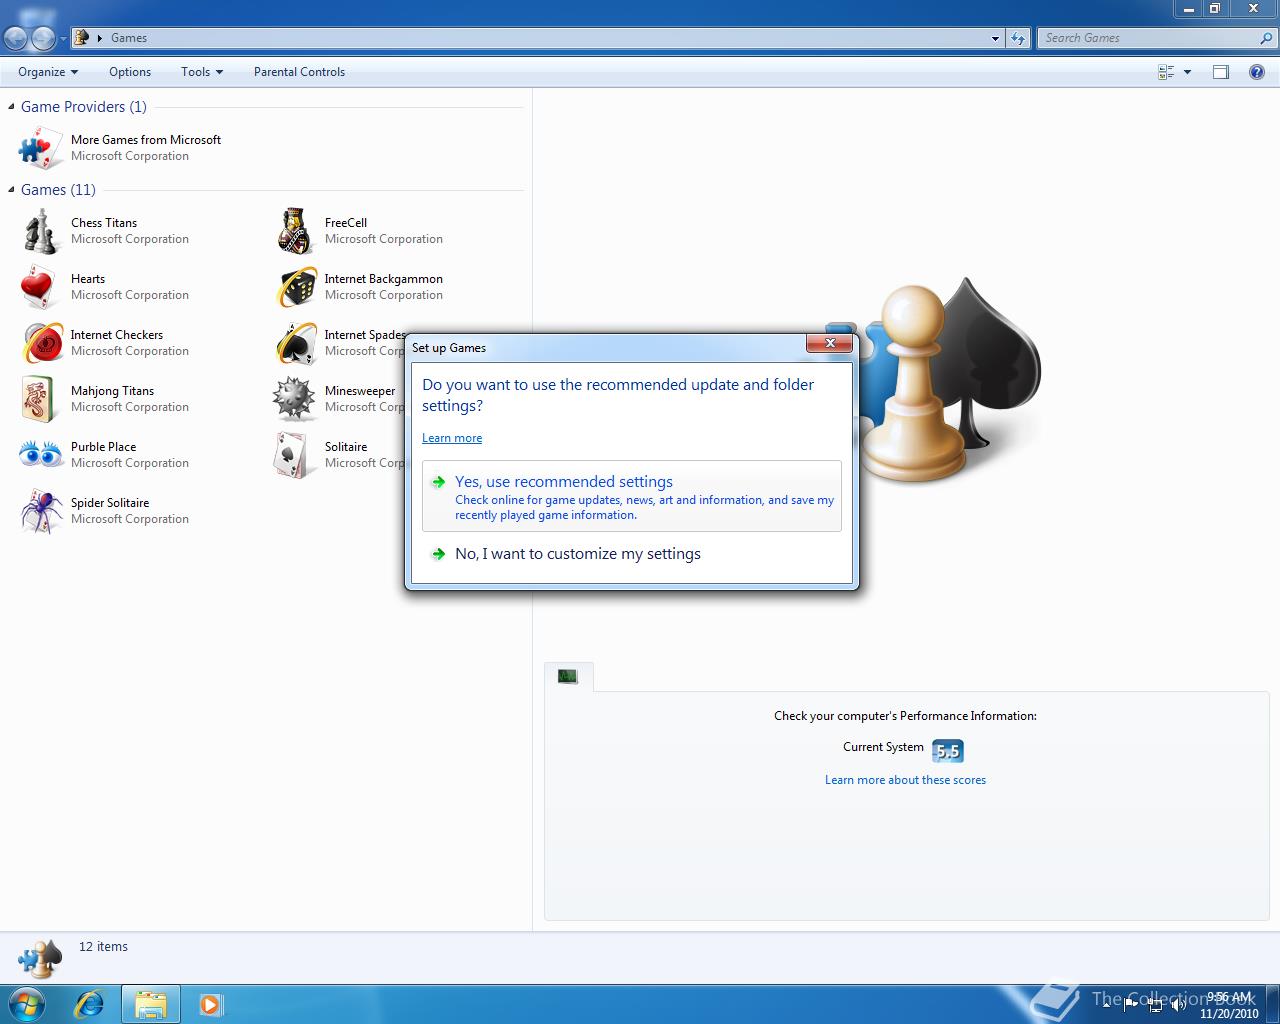
Task: Launch Internet Explorer from the taskbar
Action: 90,1004
